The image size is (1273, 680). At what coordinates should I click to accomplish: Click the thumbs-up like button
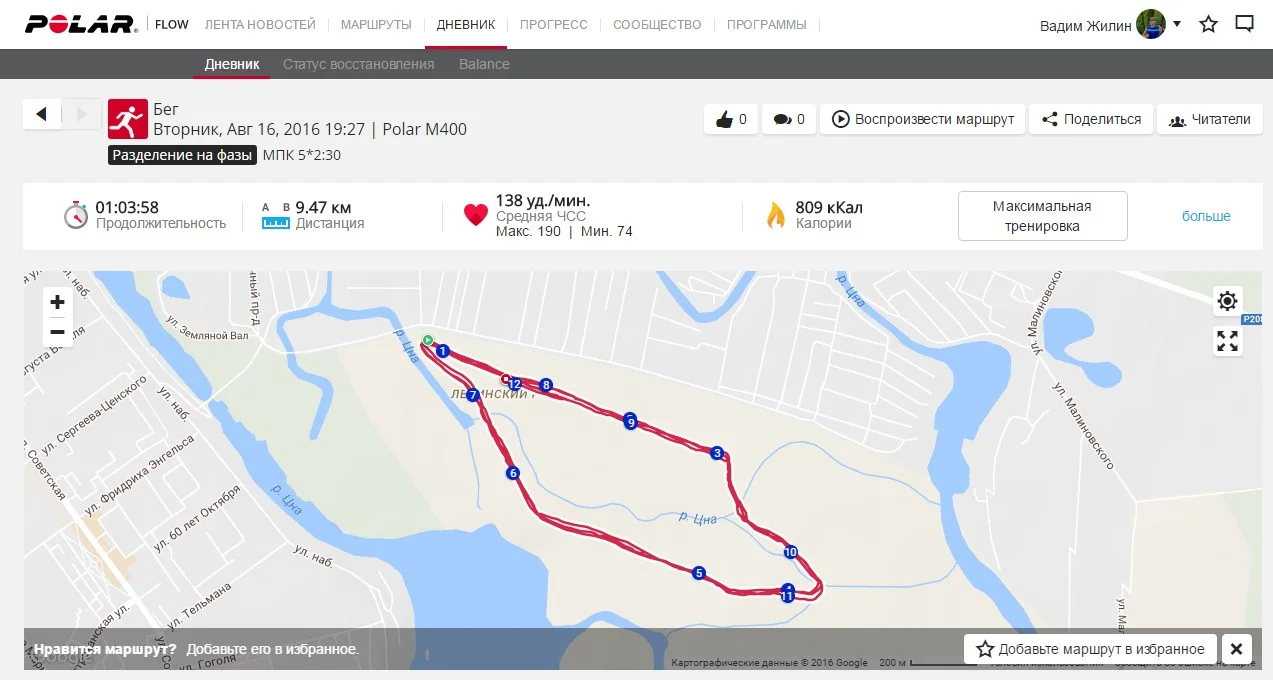pyautogui.click(x=731, y=119)
